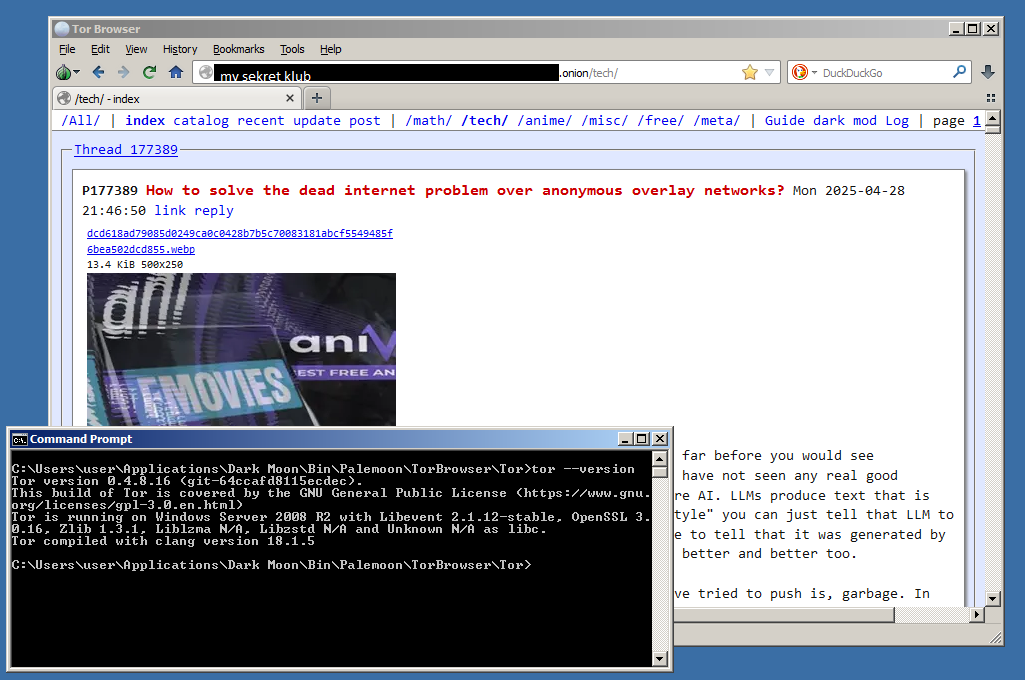Click the browser page scroll-up arrow
Screen dimensions: 1025x680
993,119
